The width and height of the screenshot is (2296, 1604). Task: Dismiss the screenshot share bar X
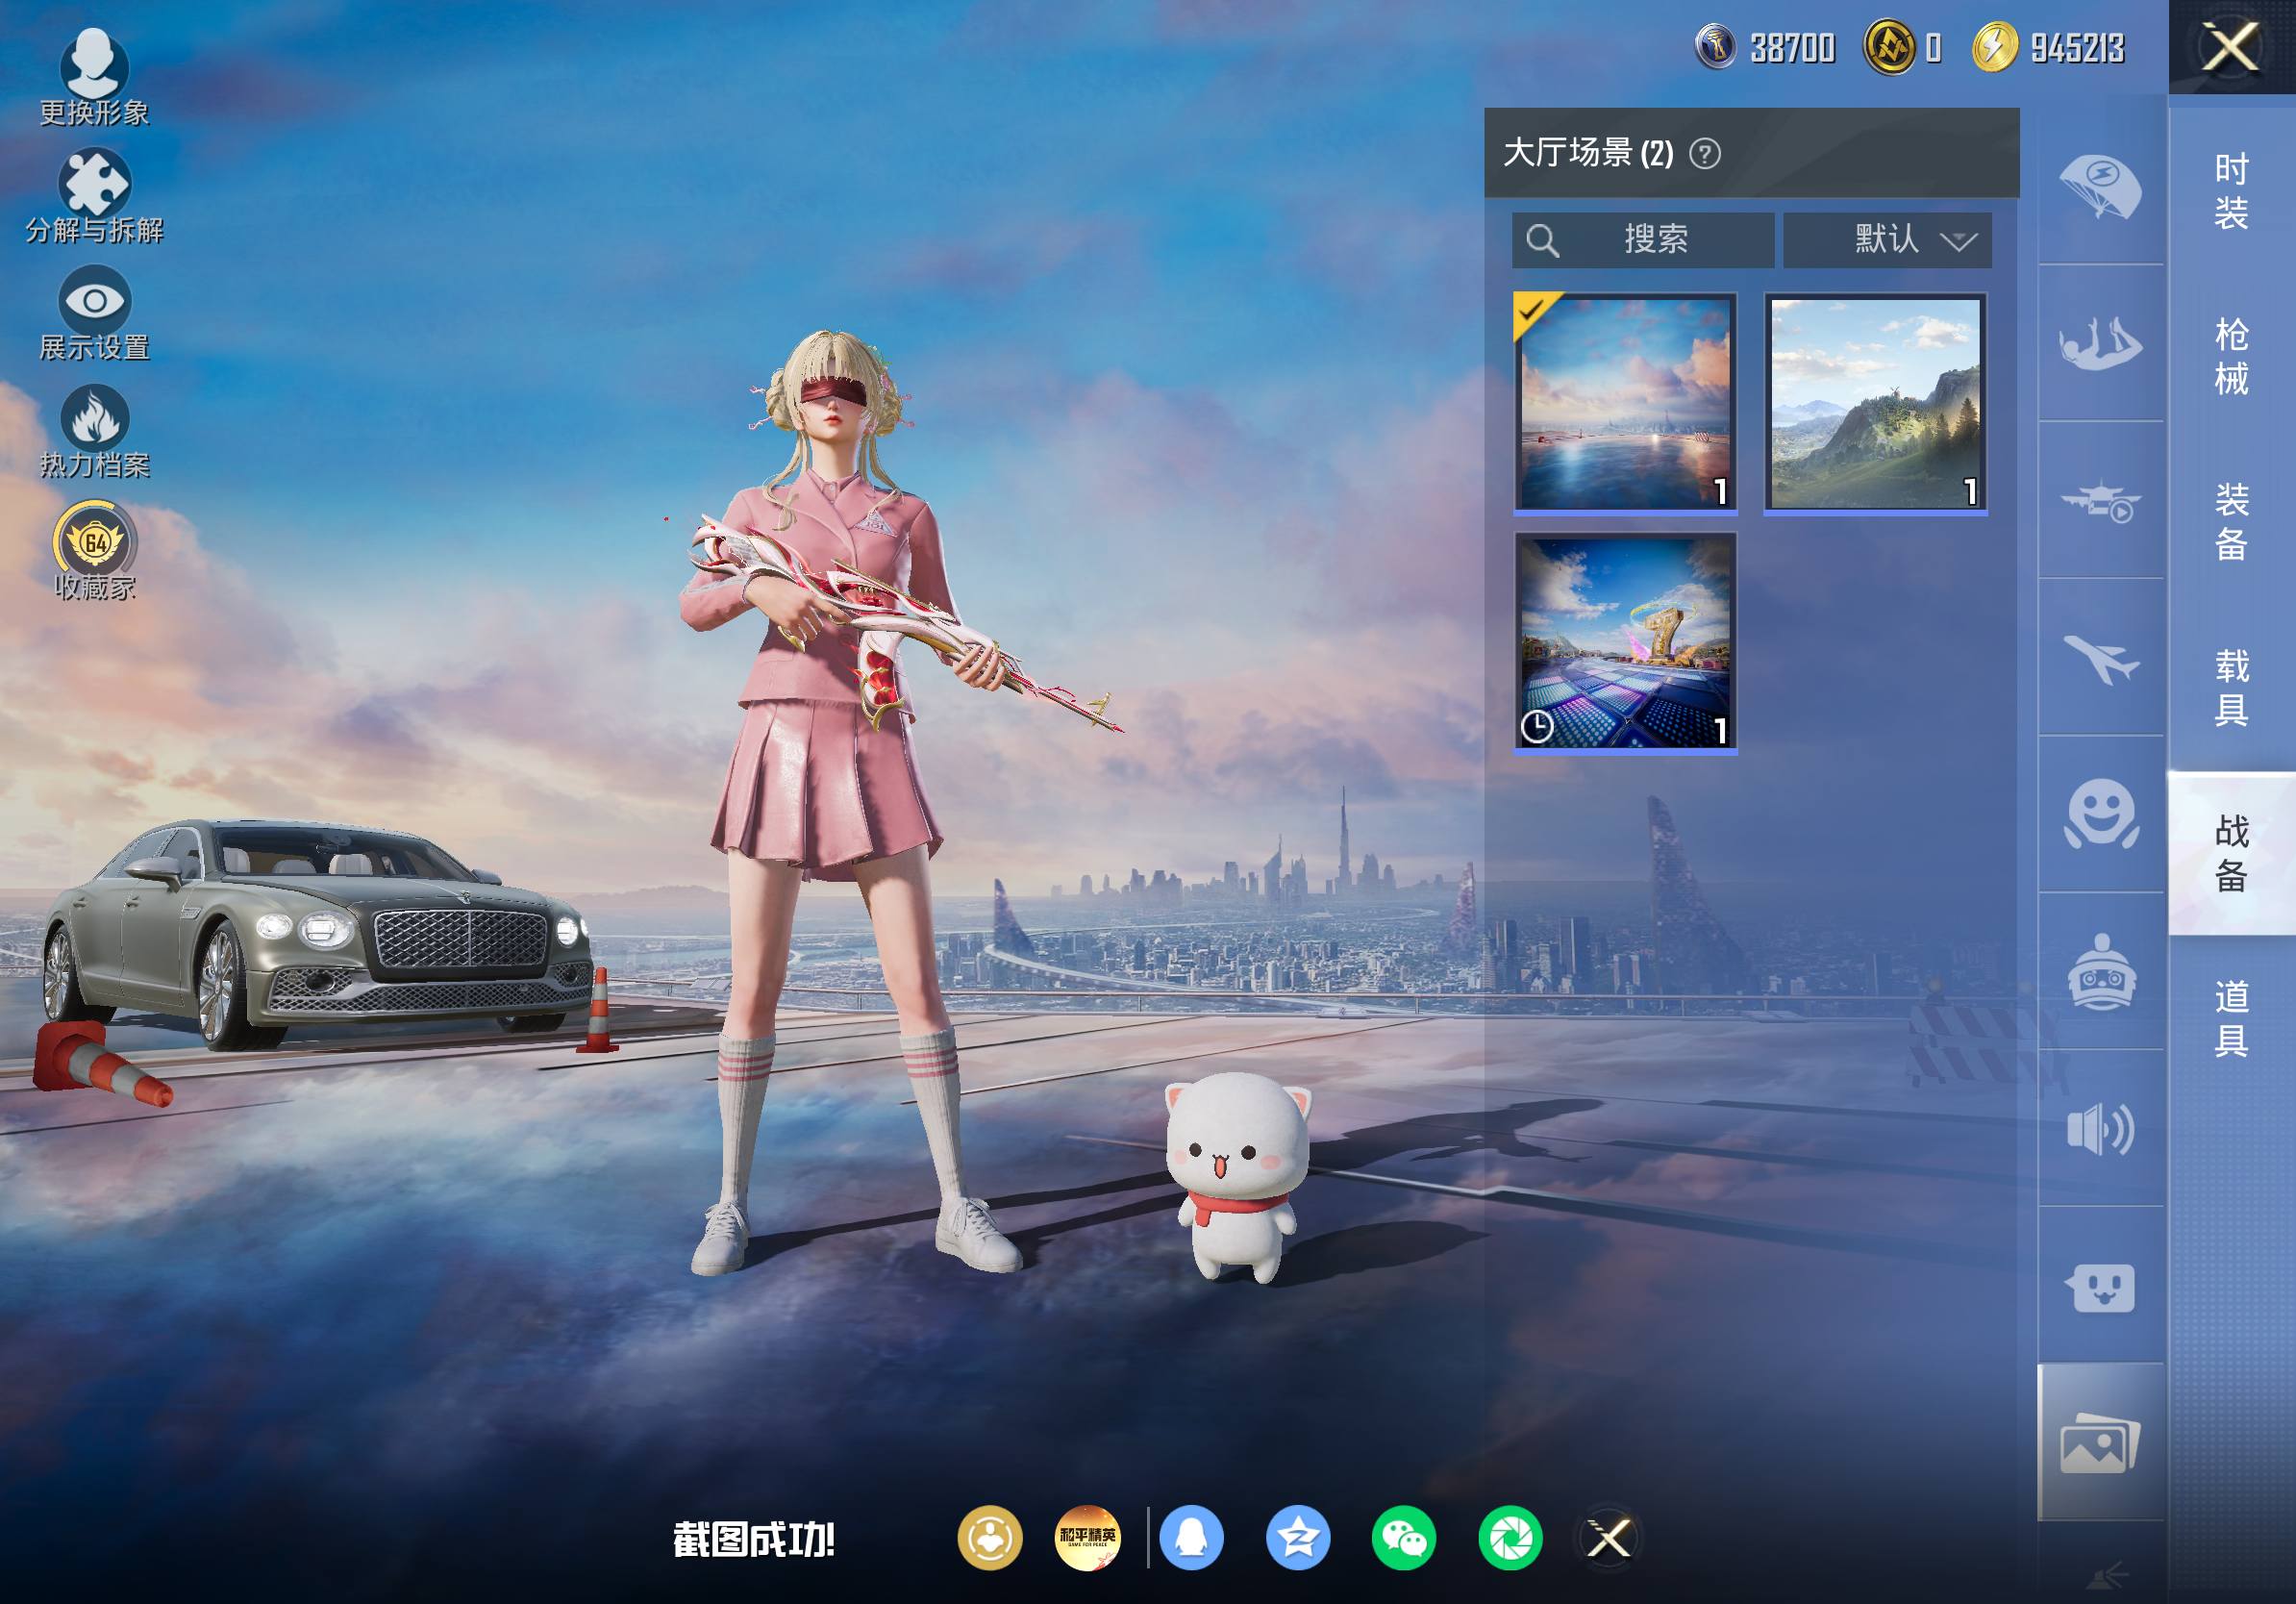pos(1609,1538)
